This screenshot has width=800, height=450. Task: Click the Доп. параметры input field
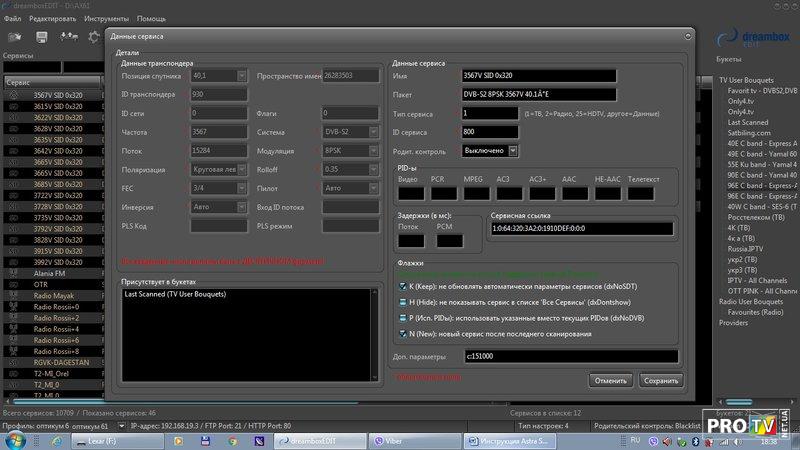click(x=570, y=356)
